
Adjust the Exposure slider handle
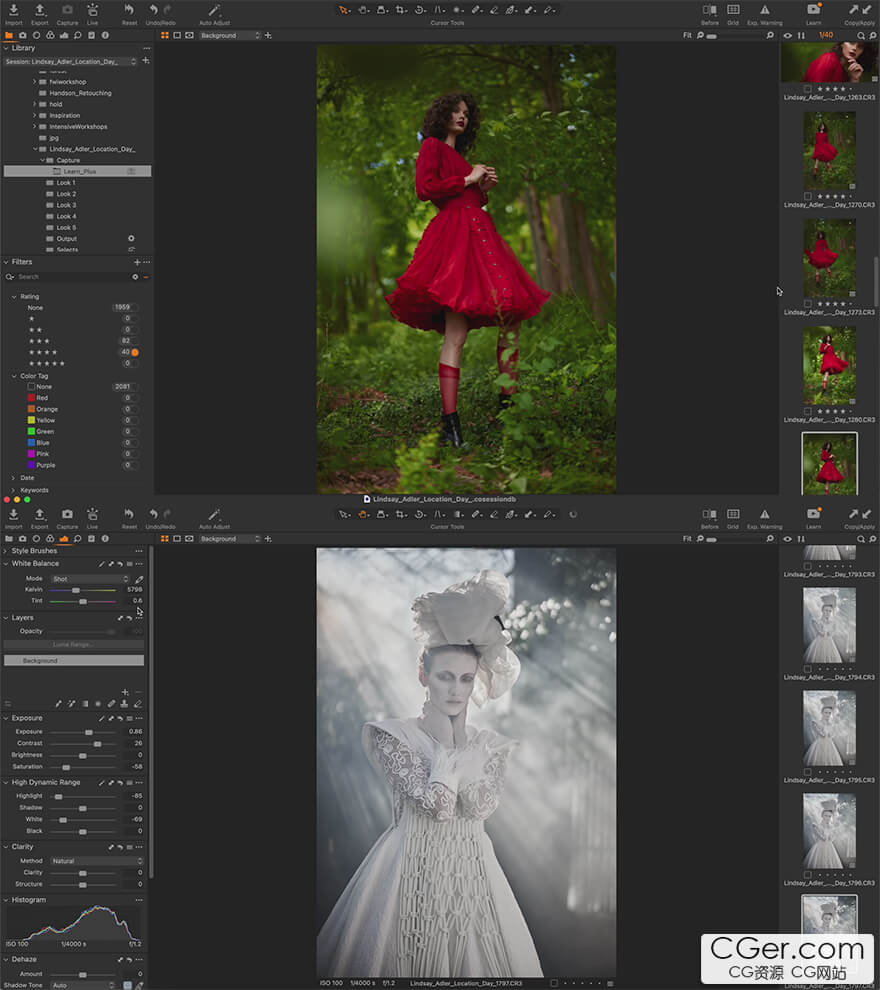[89, 732]
